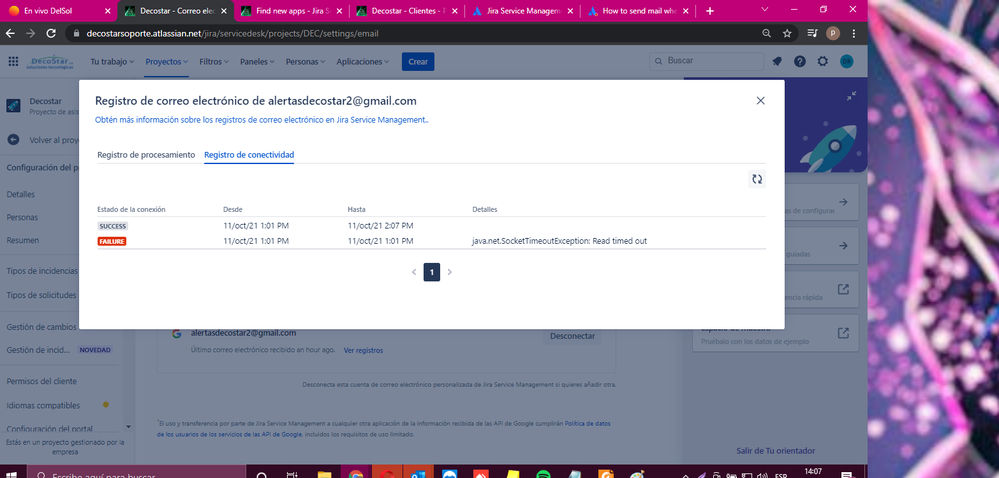
Task: Close the 'Find new apps' tab
Action: click(339, 11)
